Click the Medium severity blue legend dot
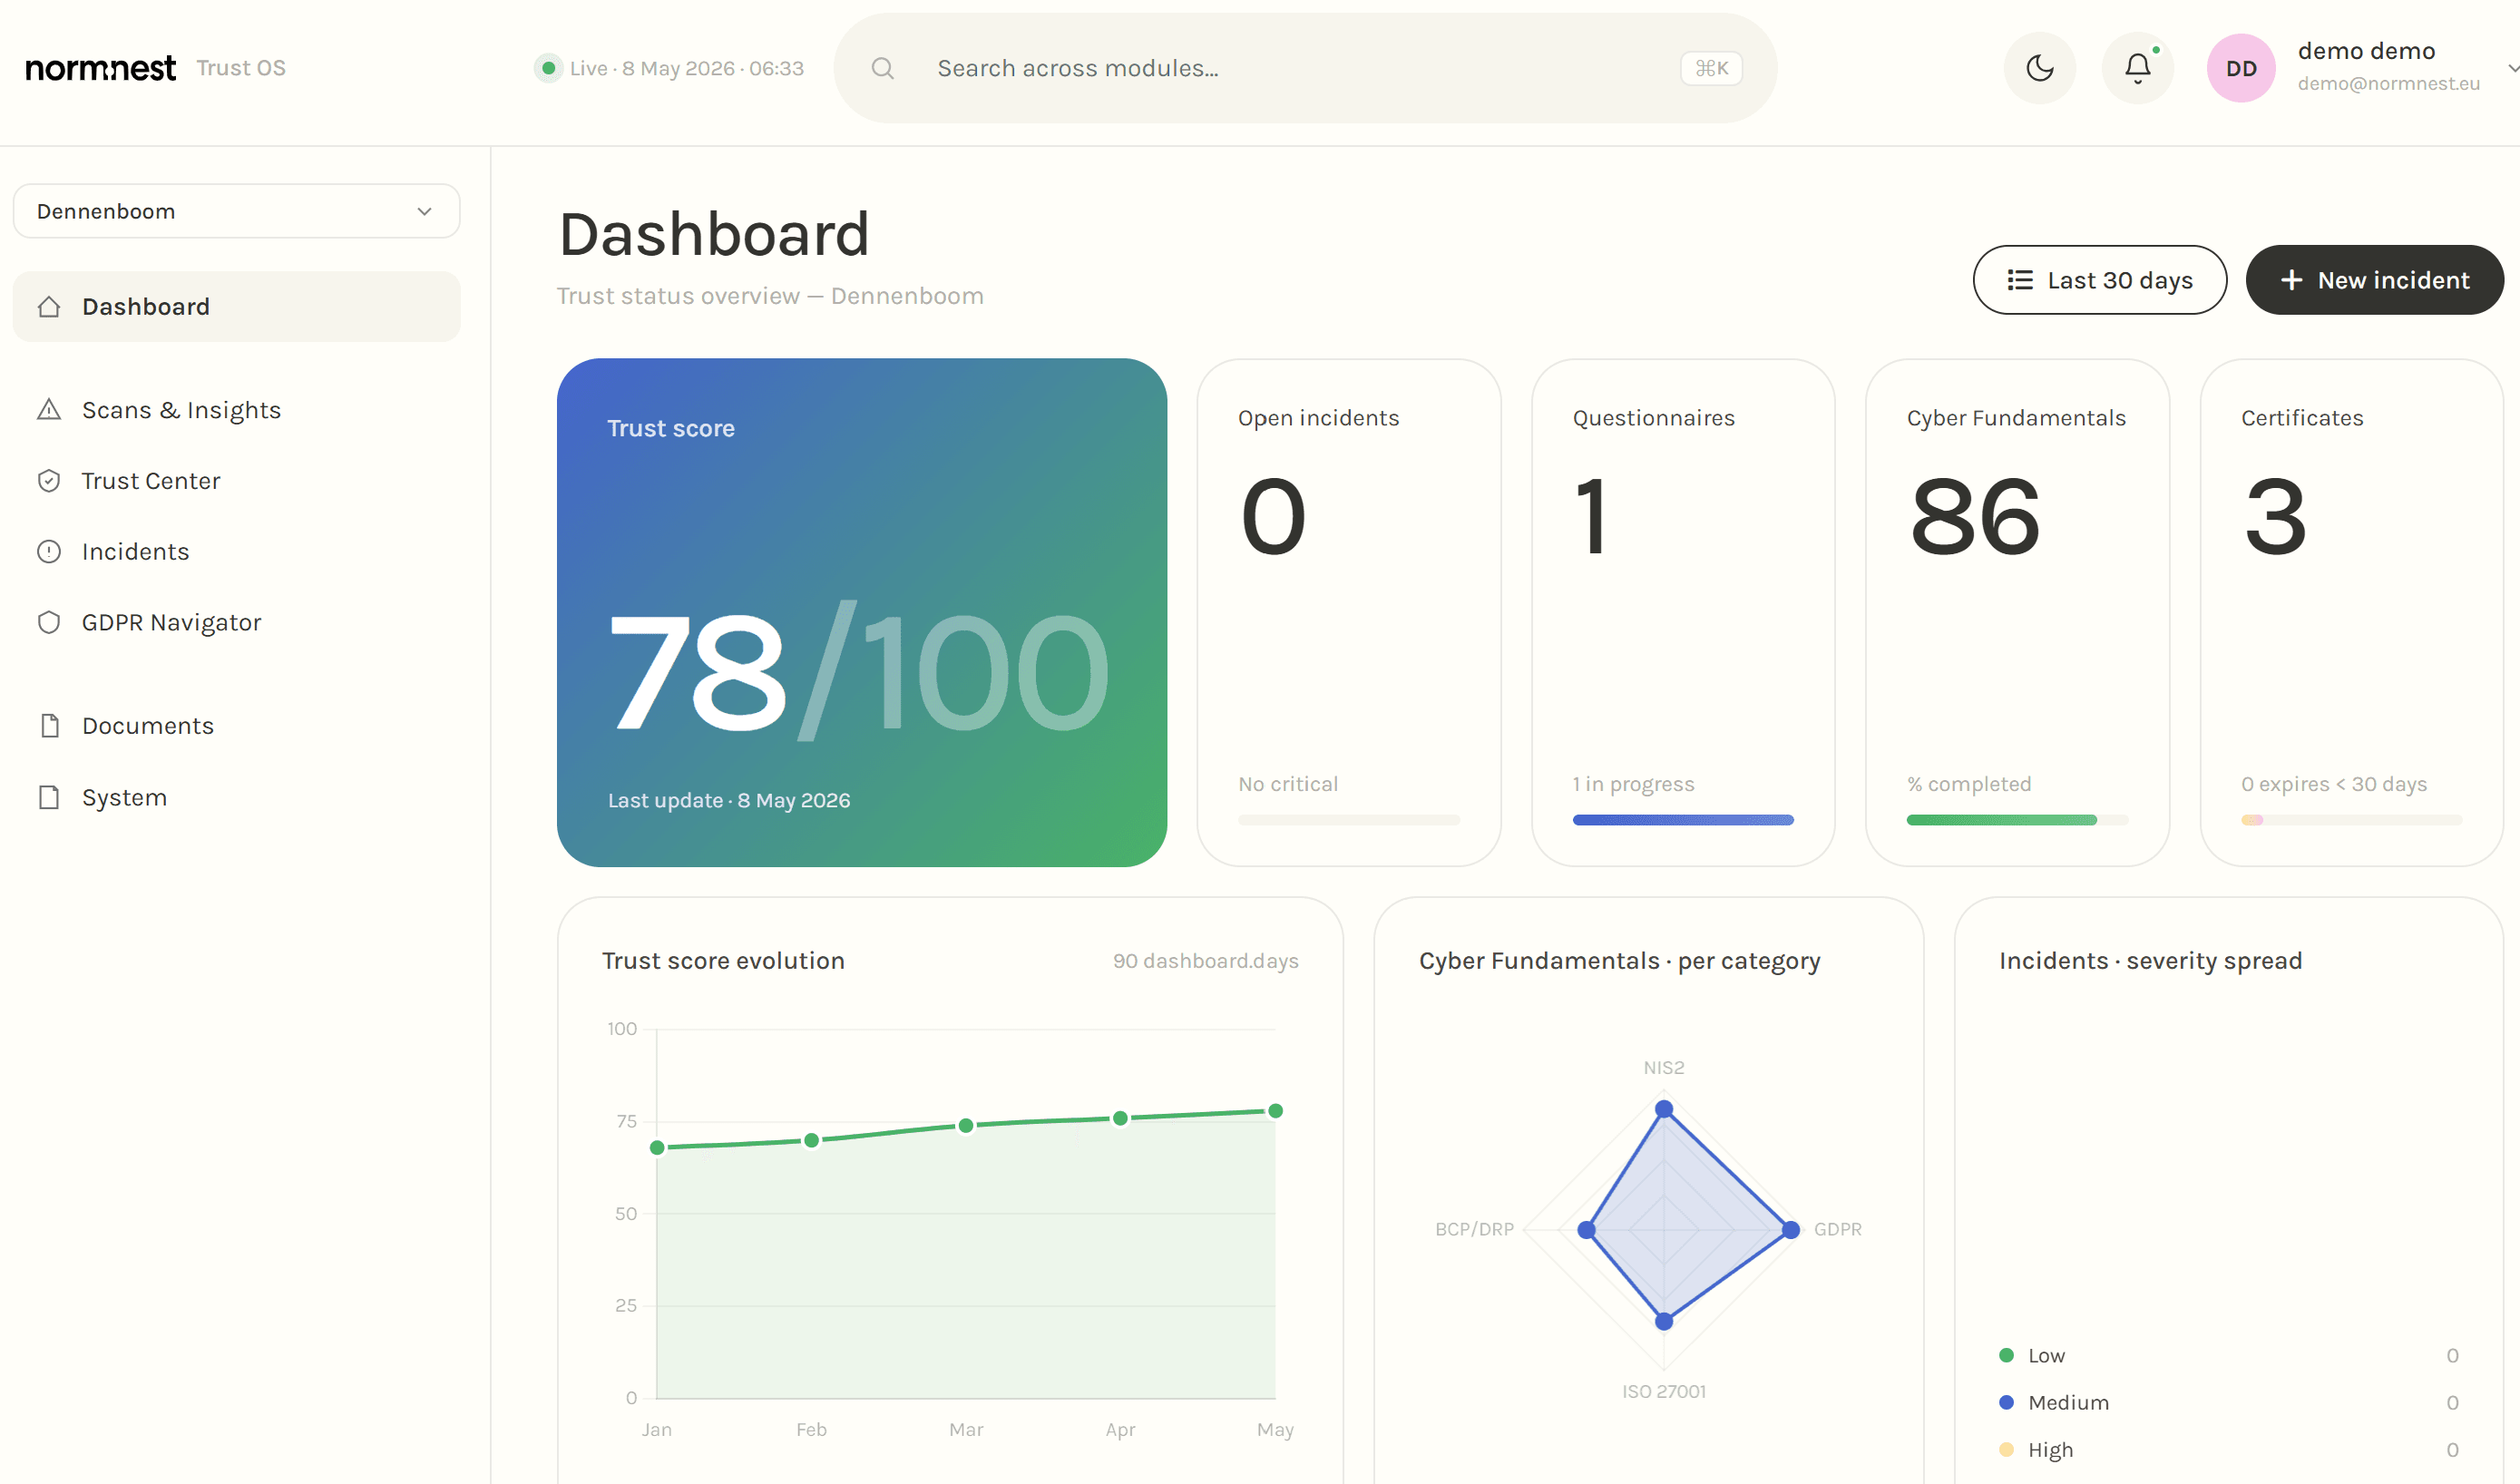2520x1484 pixels. point(2006,1402)
